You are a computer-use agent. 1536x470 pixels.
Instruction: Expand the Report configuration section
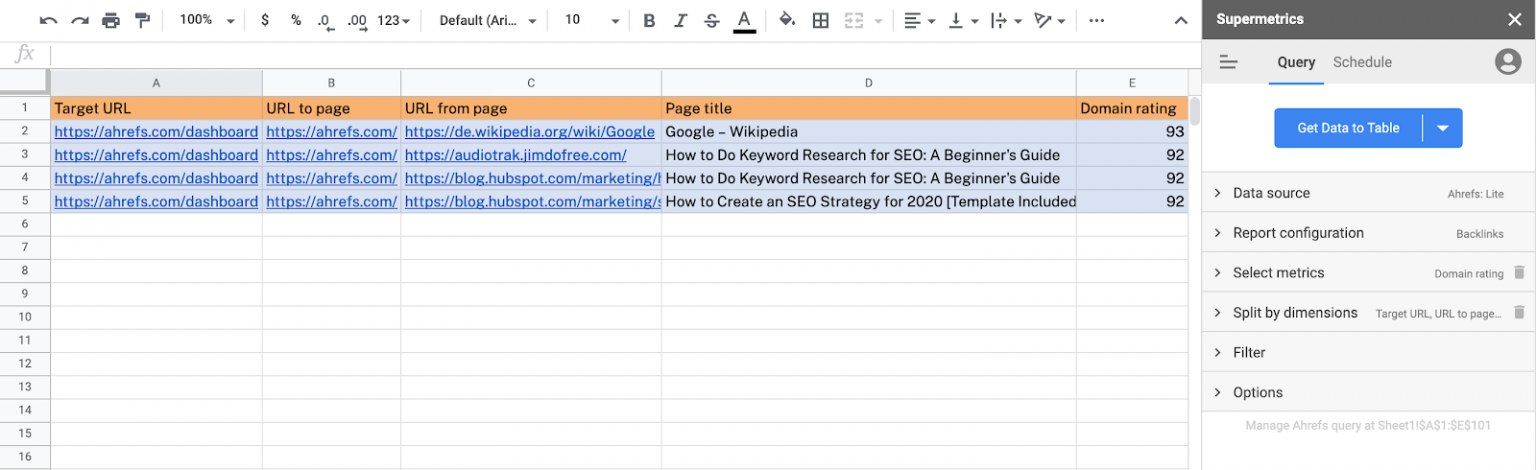[1298, 233]
